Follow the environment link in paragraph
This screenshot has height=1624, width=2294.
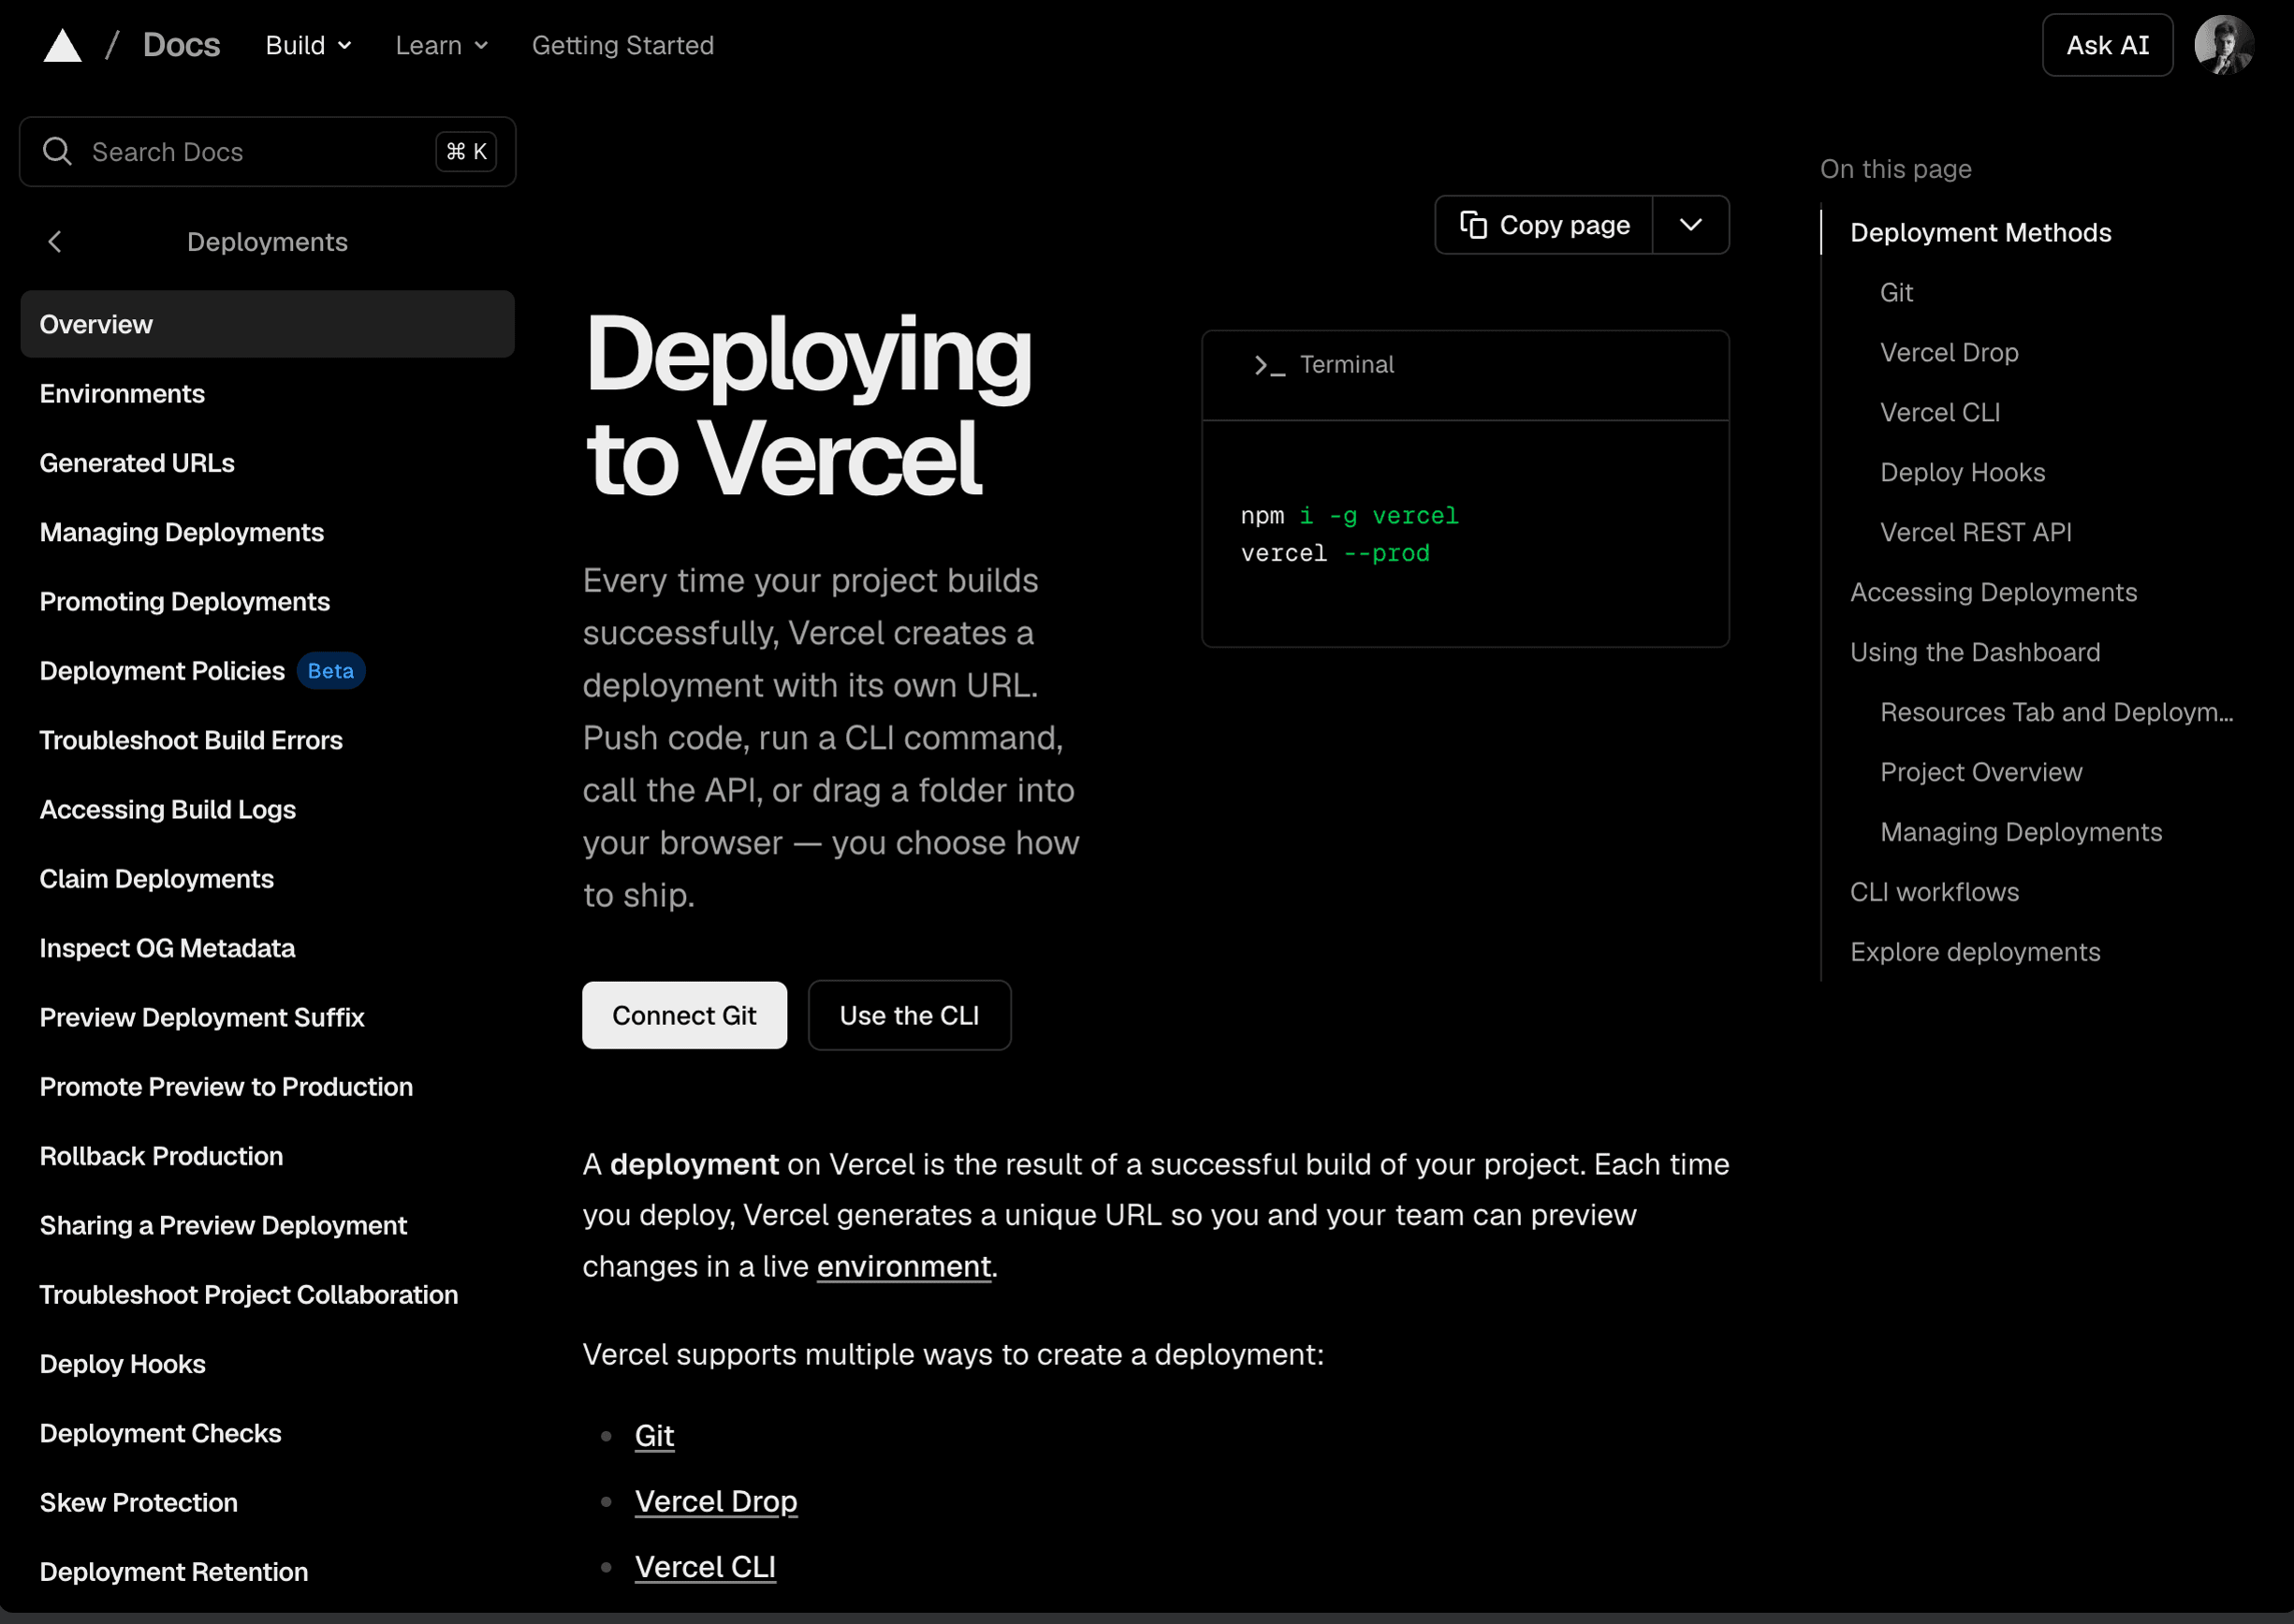[x=904, y=1267]
